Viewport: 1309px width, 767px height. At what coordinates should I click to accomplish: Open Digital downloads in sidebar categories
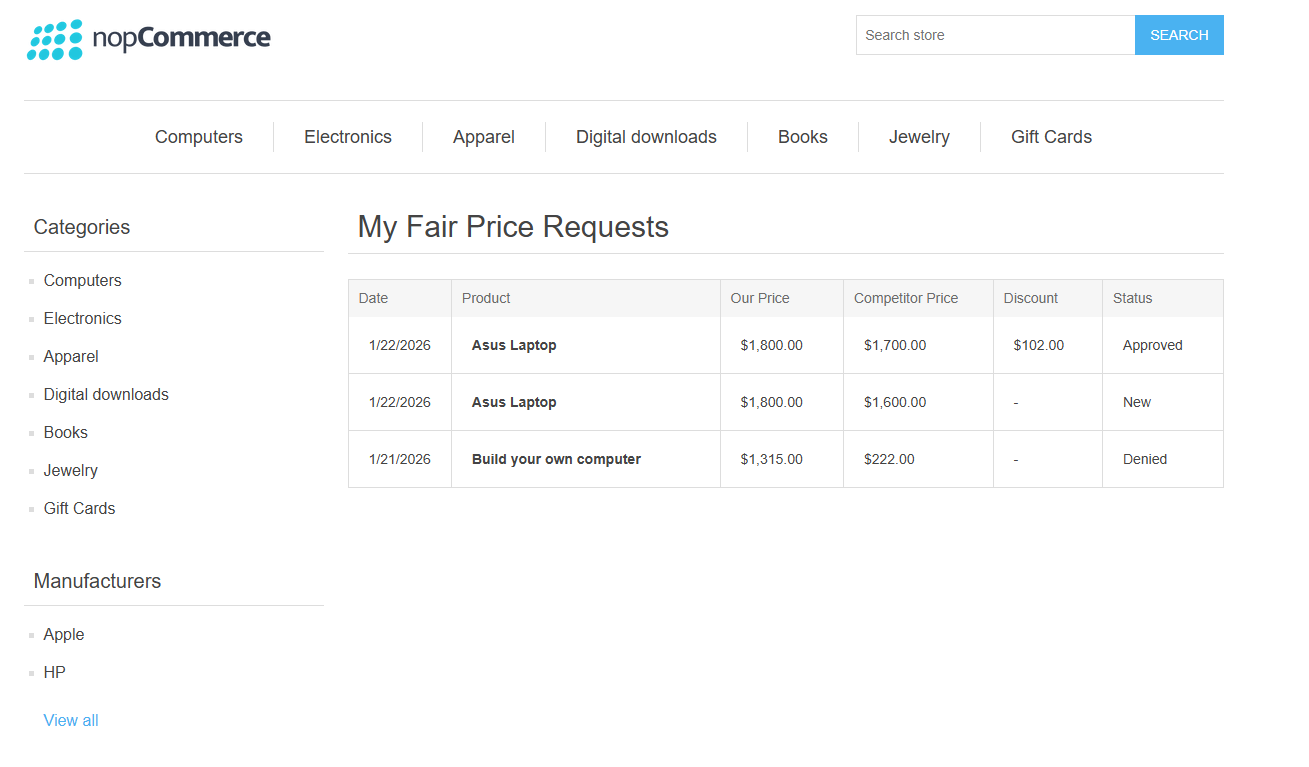[106, 395]
